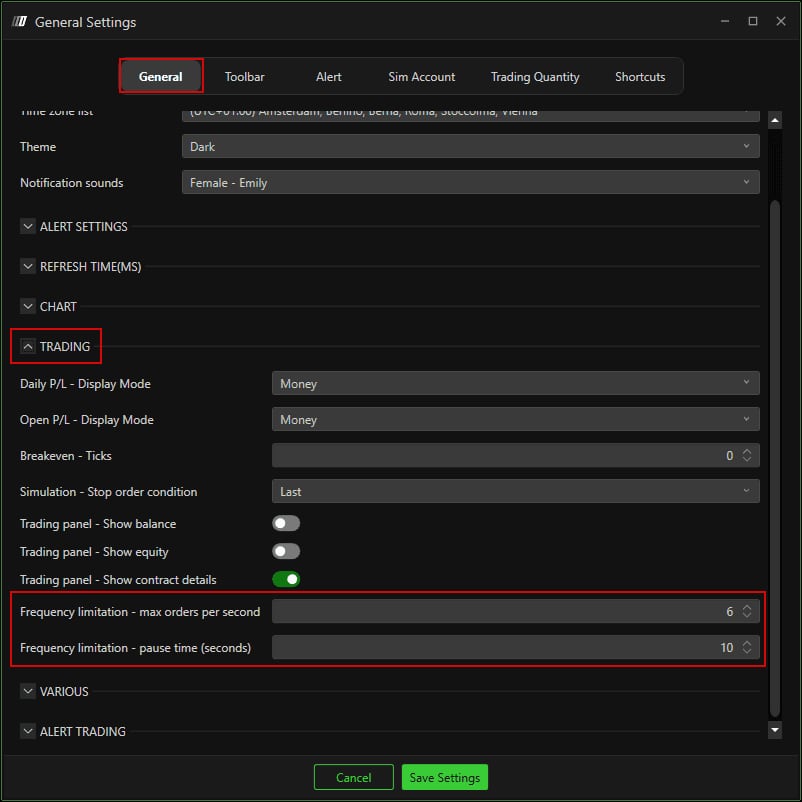Open Daily P/L - Display Mode dropdown

coord(516,384)
